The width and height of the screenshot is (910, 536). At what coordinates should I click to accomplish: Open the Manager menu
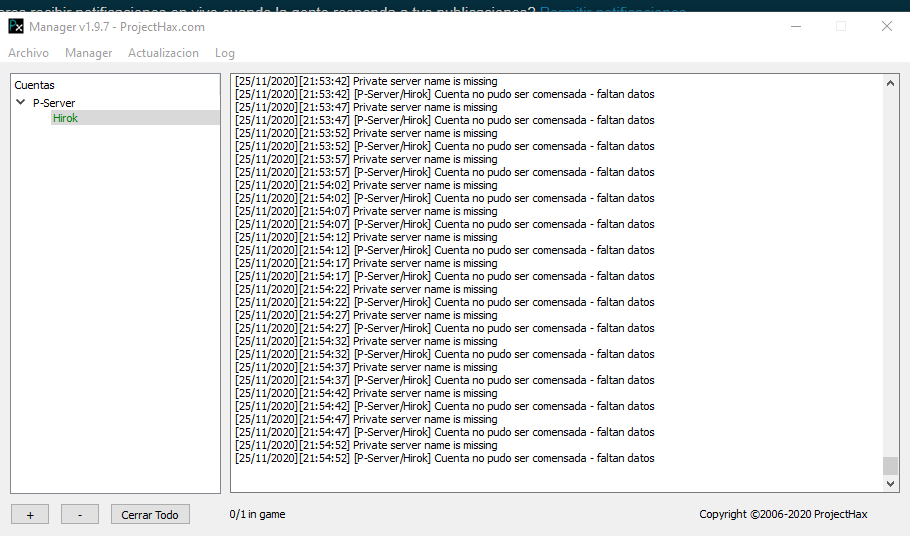88,53
